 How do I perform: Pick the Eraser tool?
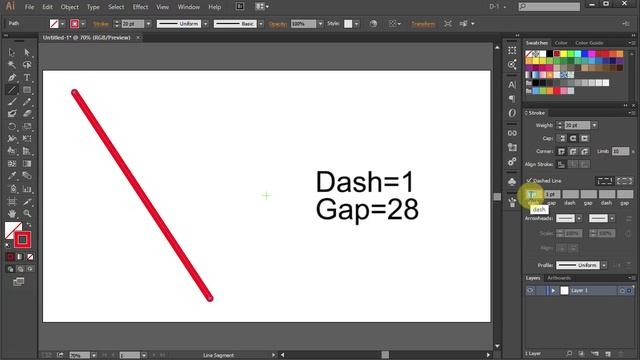(x=27, y=114)
